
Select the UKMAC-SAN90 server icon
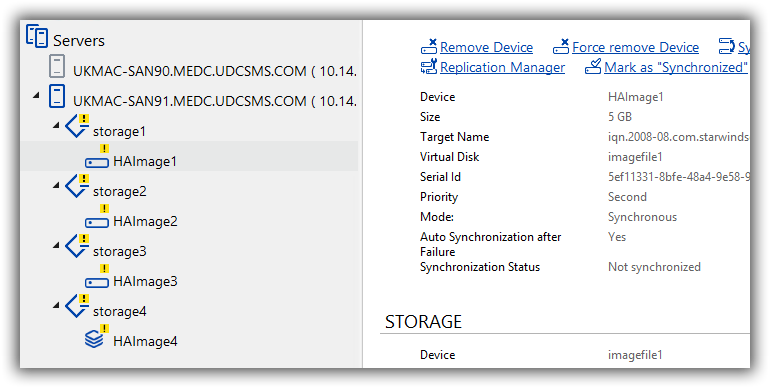tap(57, 66)
